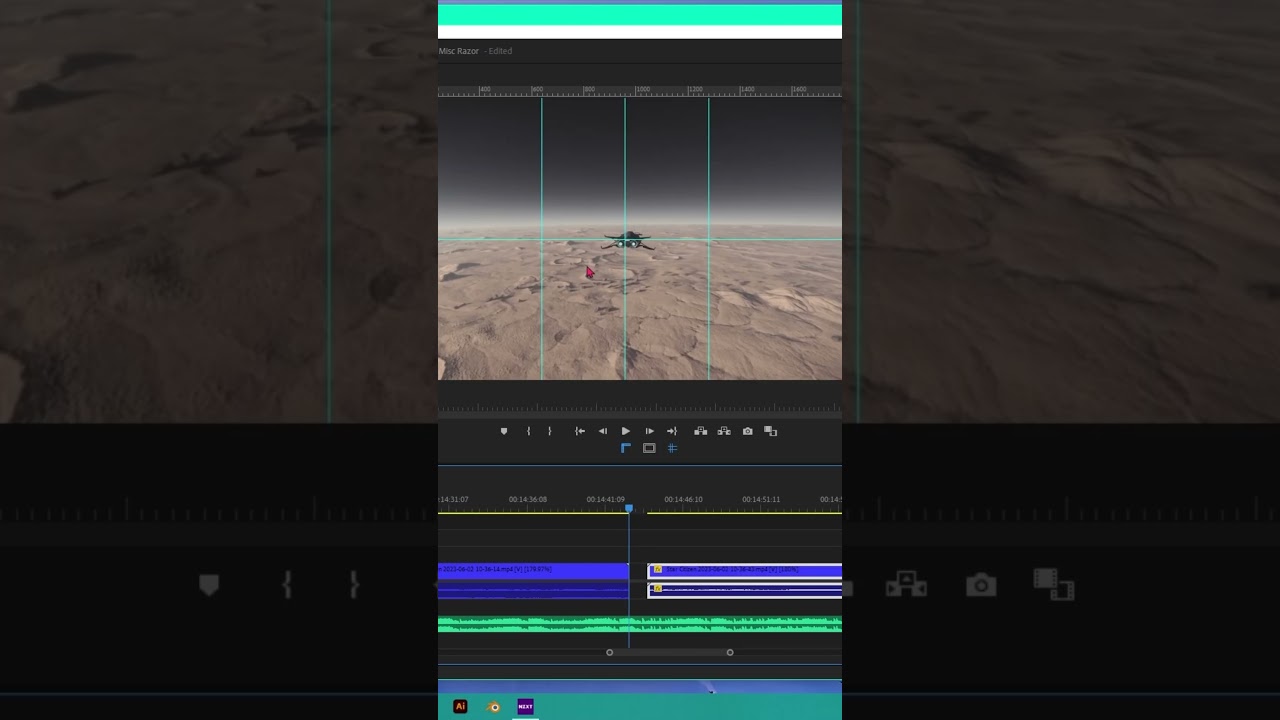Click the left handle of the timeline zoom bar
This screenshot has width=1280, height=720.
pos(609,652)
